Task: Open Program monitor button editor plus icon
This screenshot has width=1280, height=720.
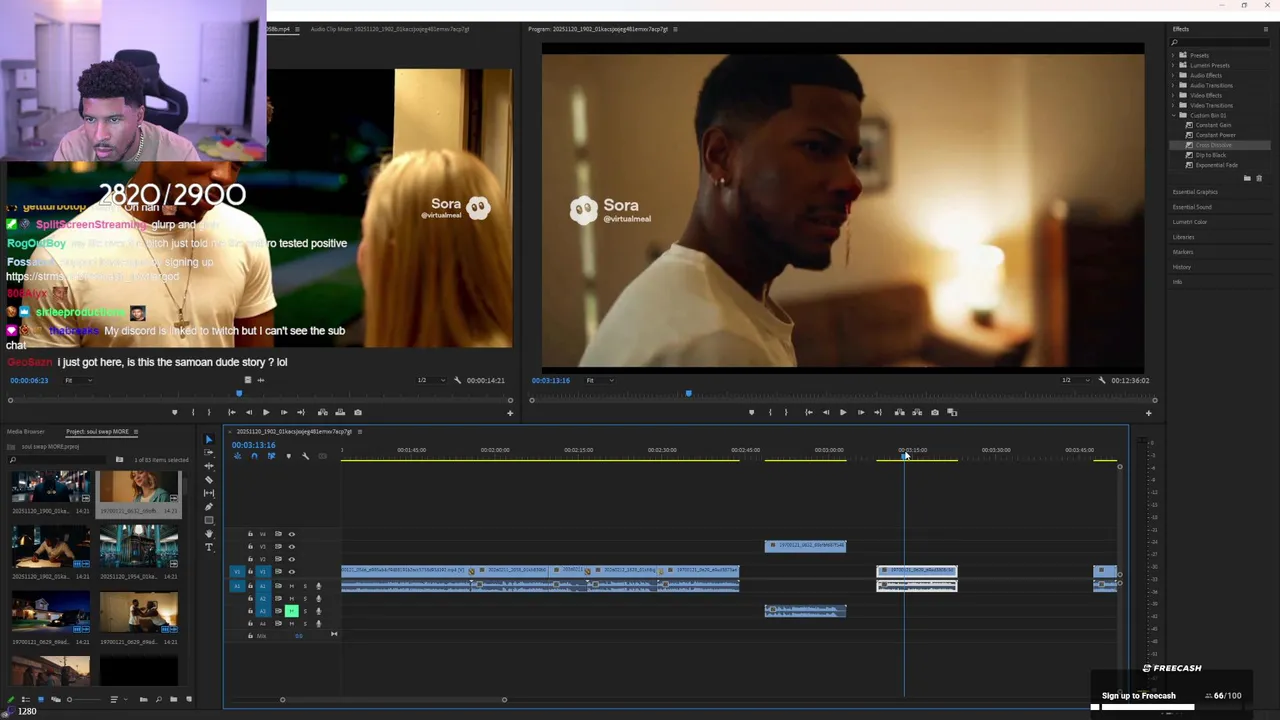Action: (x=1148, y=412)
